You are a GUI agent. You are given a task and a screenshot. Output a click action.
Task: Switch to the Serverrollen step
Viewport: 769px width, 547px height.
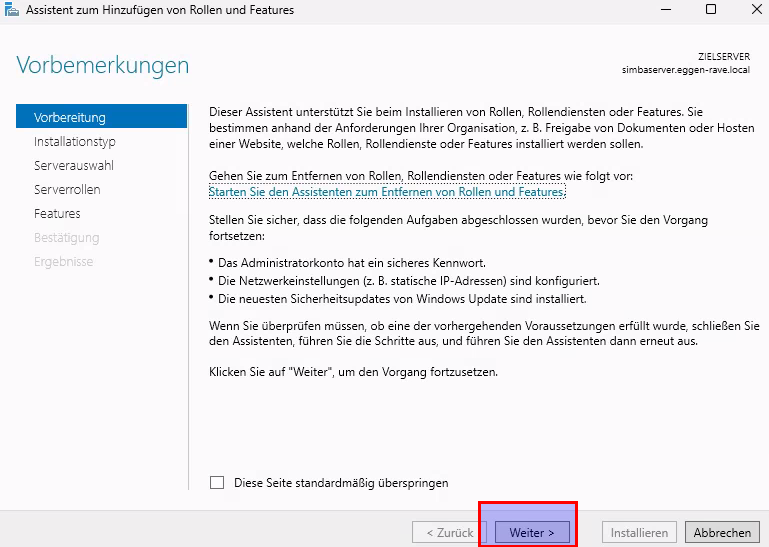coord(67,190)
